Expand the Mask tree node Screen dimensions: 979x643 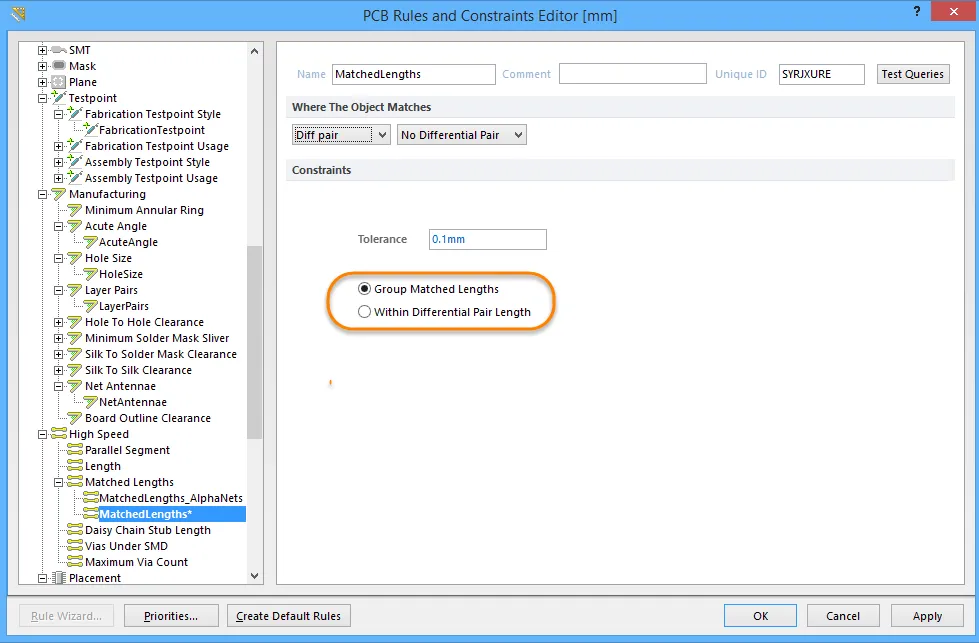point(42,66)
